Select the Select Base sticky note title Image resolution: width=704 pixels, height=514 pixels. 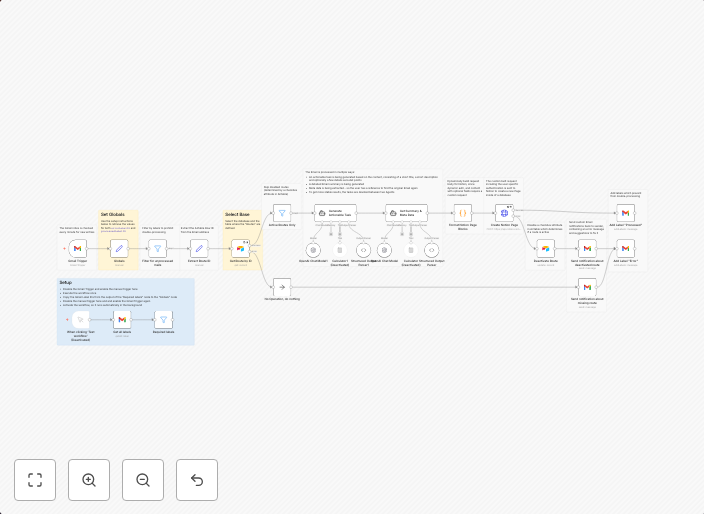coord(237,215)
